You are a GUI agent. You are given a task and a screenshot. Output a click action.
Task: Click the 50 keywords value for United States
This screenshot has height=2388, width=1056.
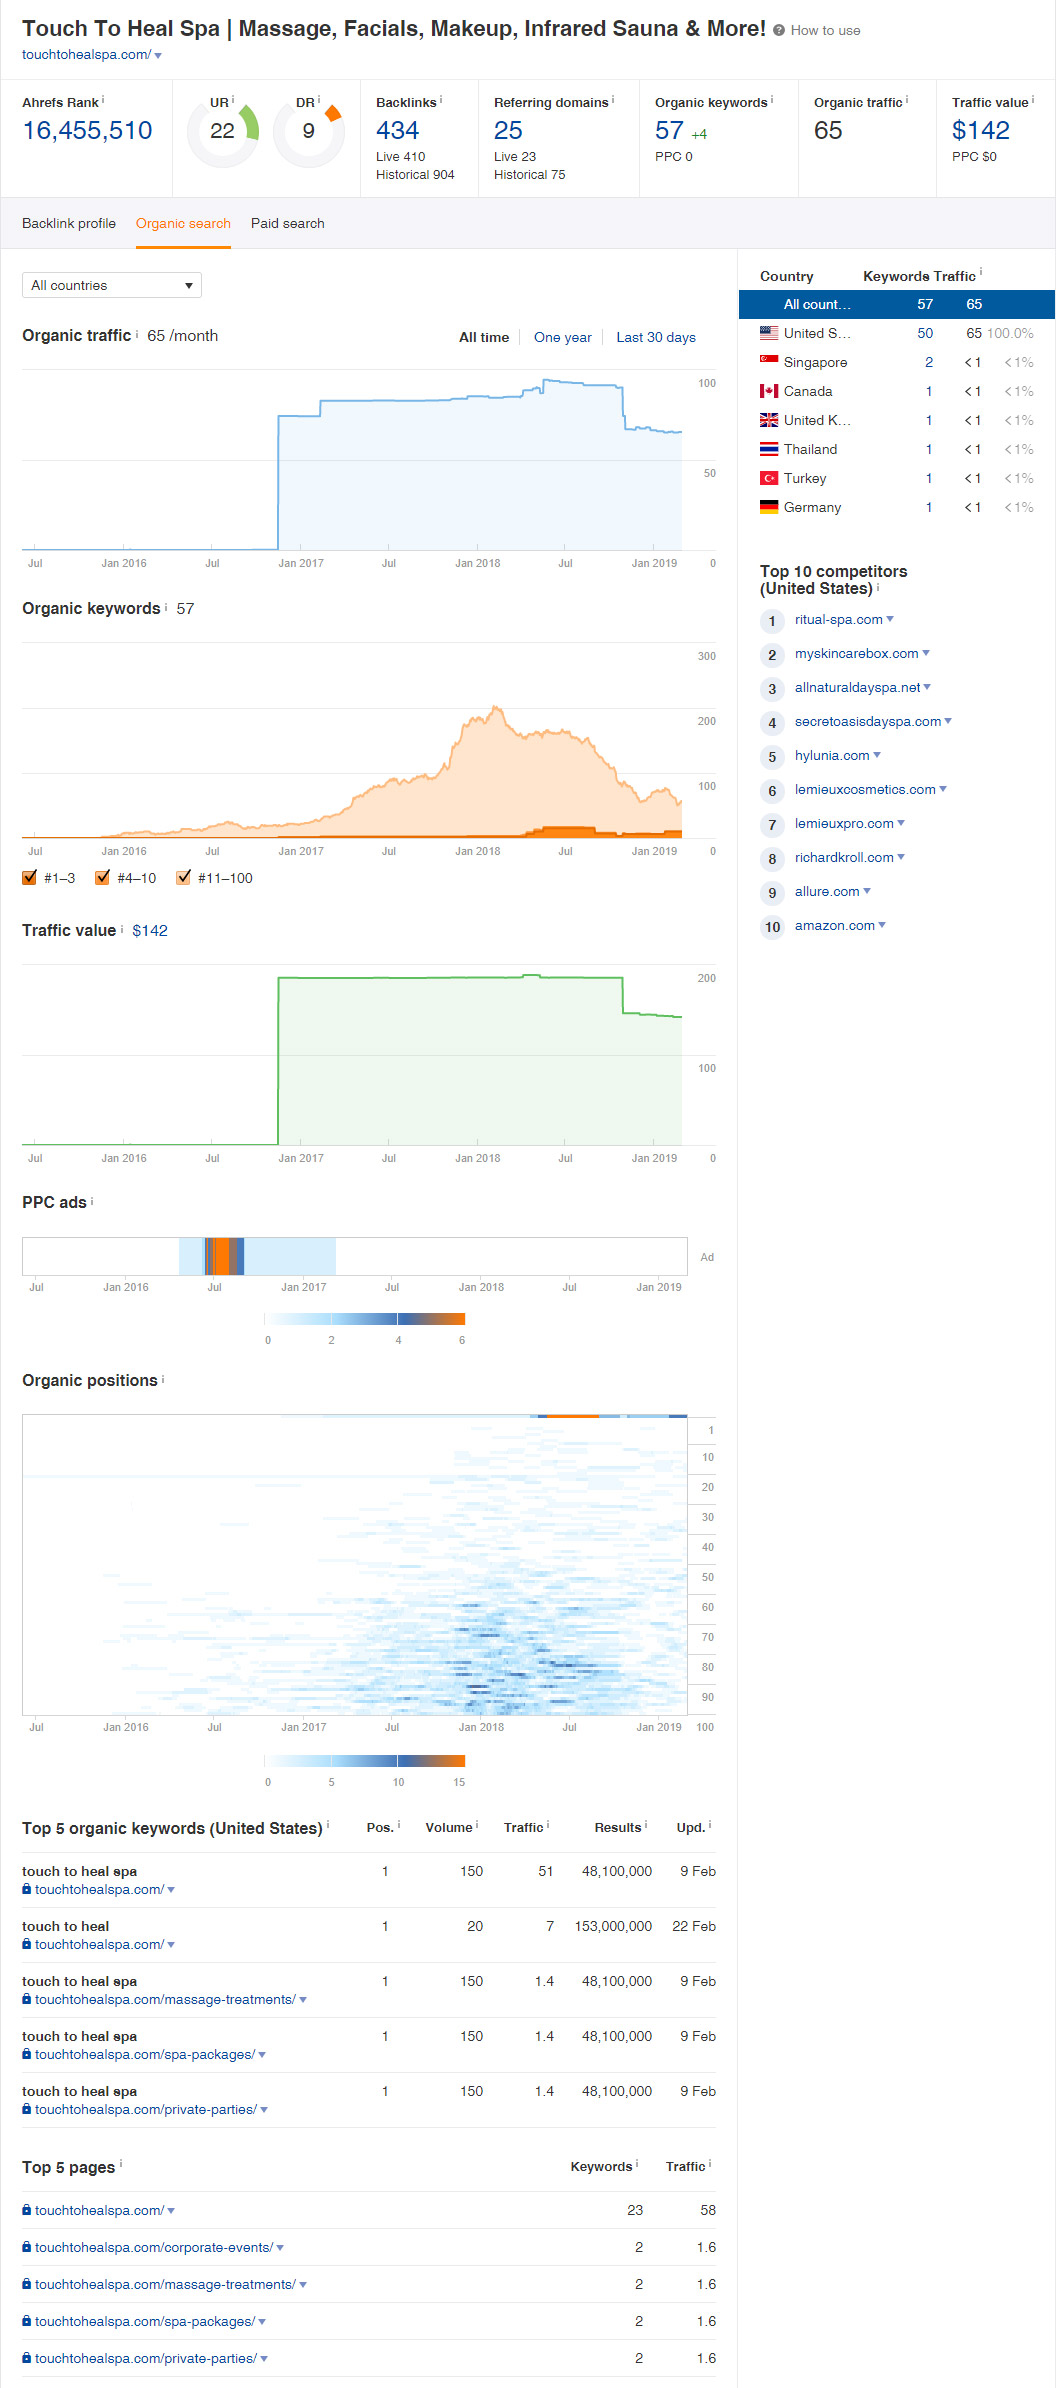point(925,333)
